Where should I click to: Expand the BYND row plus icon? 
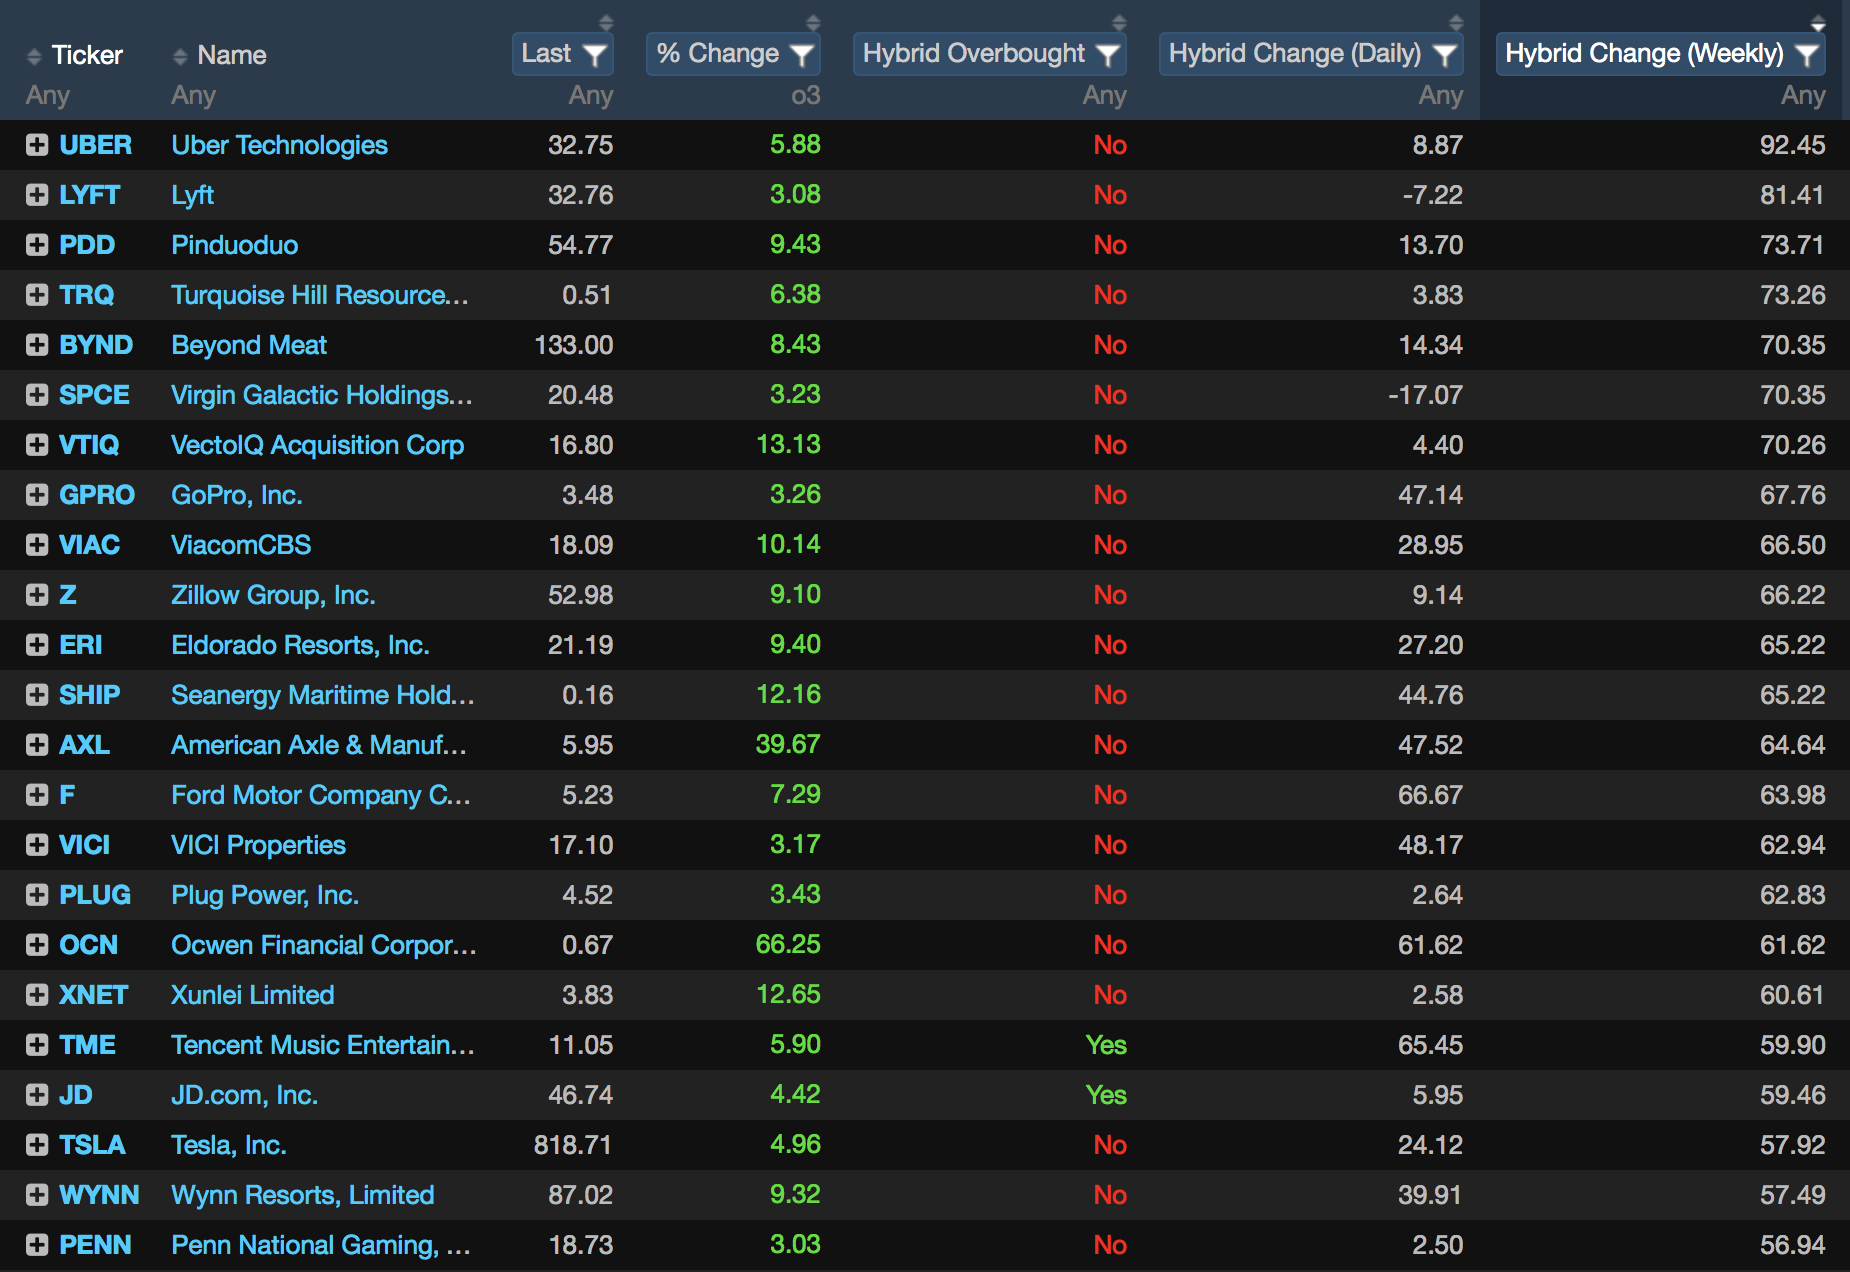tap(37, 345)
